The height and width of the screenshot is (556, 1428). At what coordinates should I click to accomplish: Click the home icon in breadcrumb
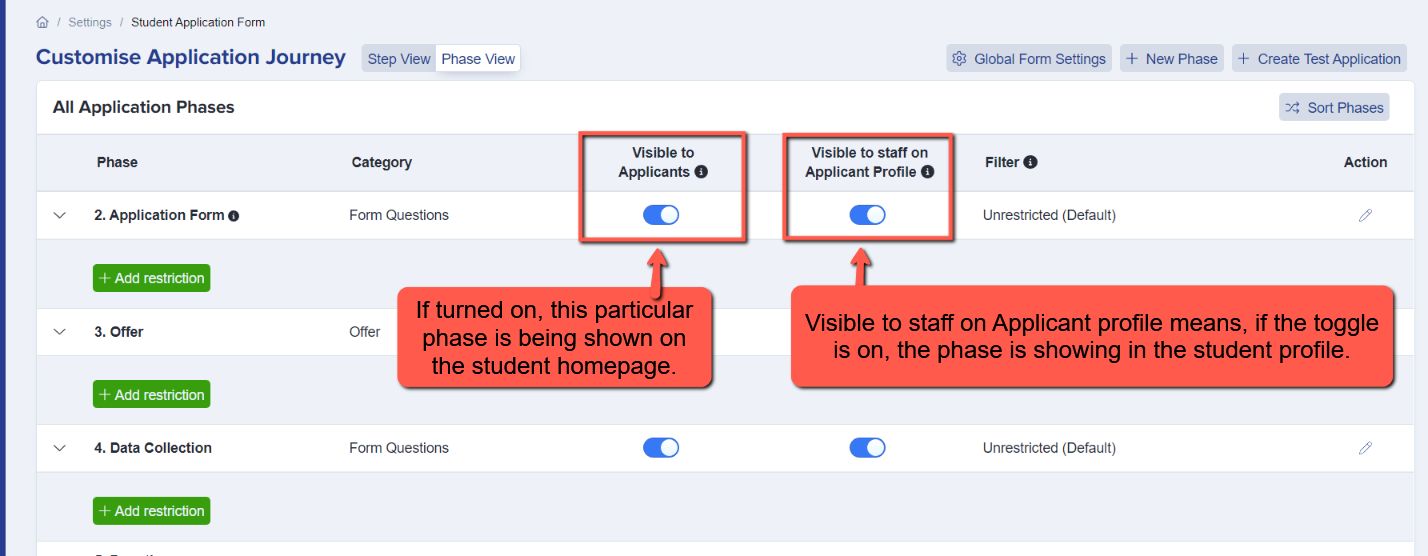(42, 22)
